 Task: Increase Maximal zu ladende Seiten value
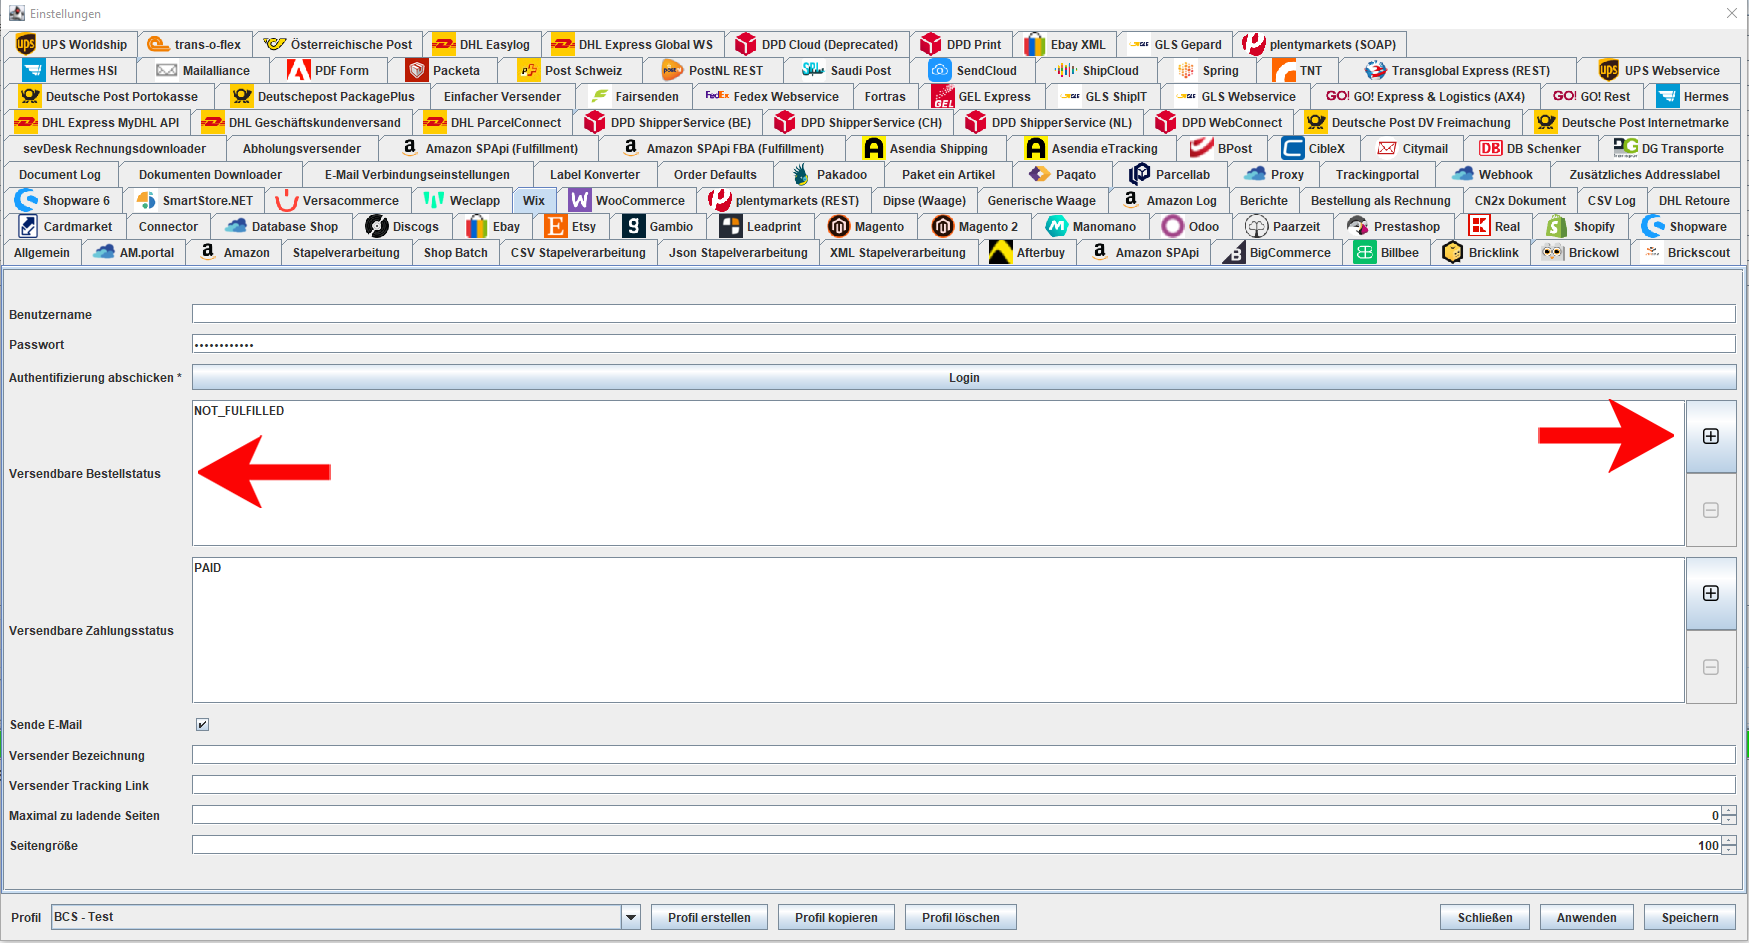tap(1729, 811)
